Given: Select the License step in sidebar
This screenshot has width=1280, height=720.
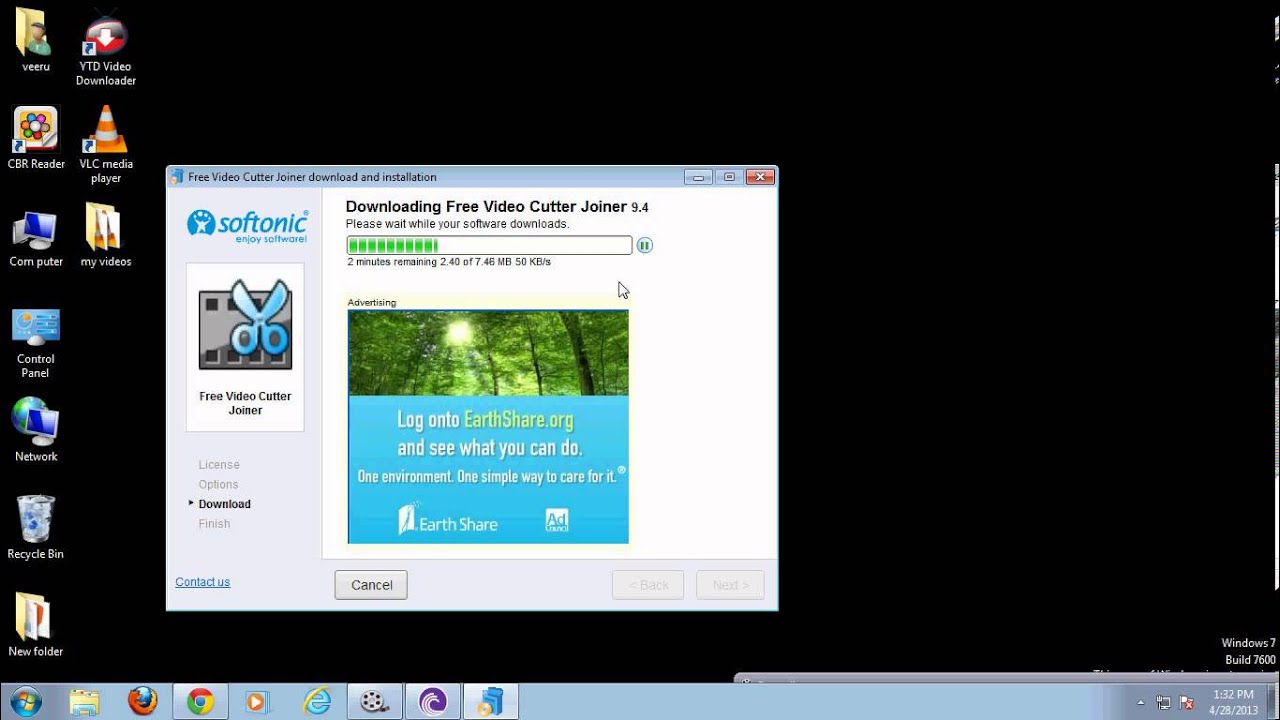Looking at the screenshot, I should coord(219,465).
